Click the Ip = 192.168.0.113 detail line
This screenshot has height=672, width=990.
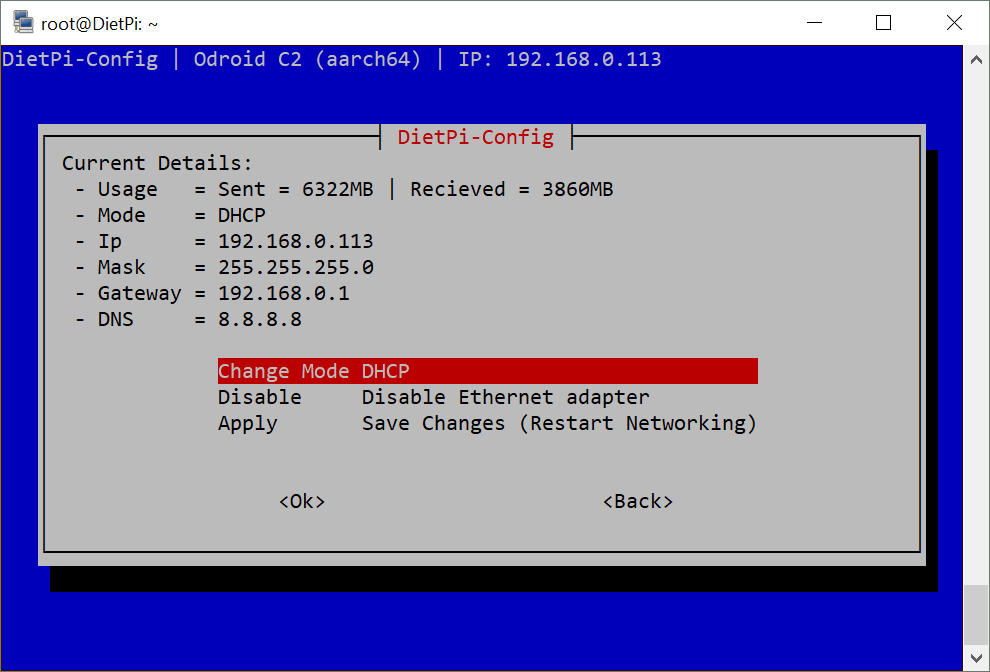(x=224, y=241)
